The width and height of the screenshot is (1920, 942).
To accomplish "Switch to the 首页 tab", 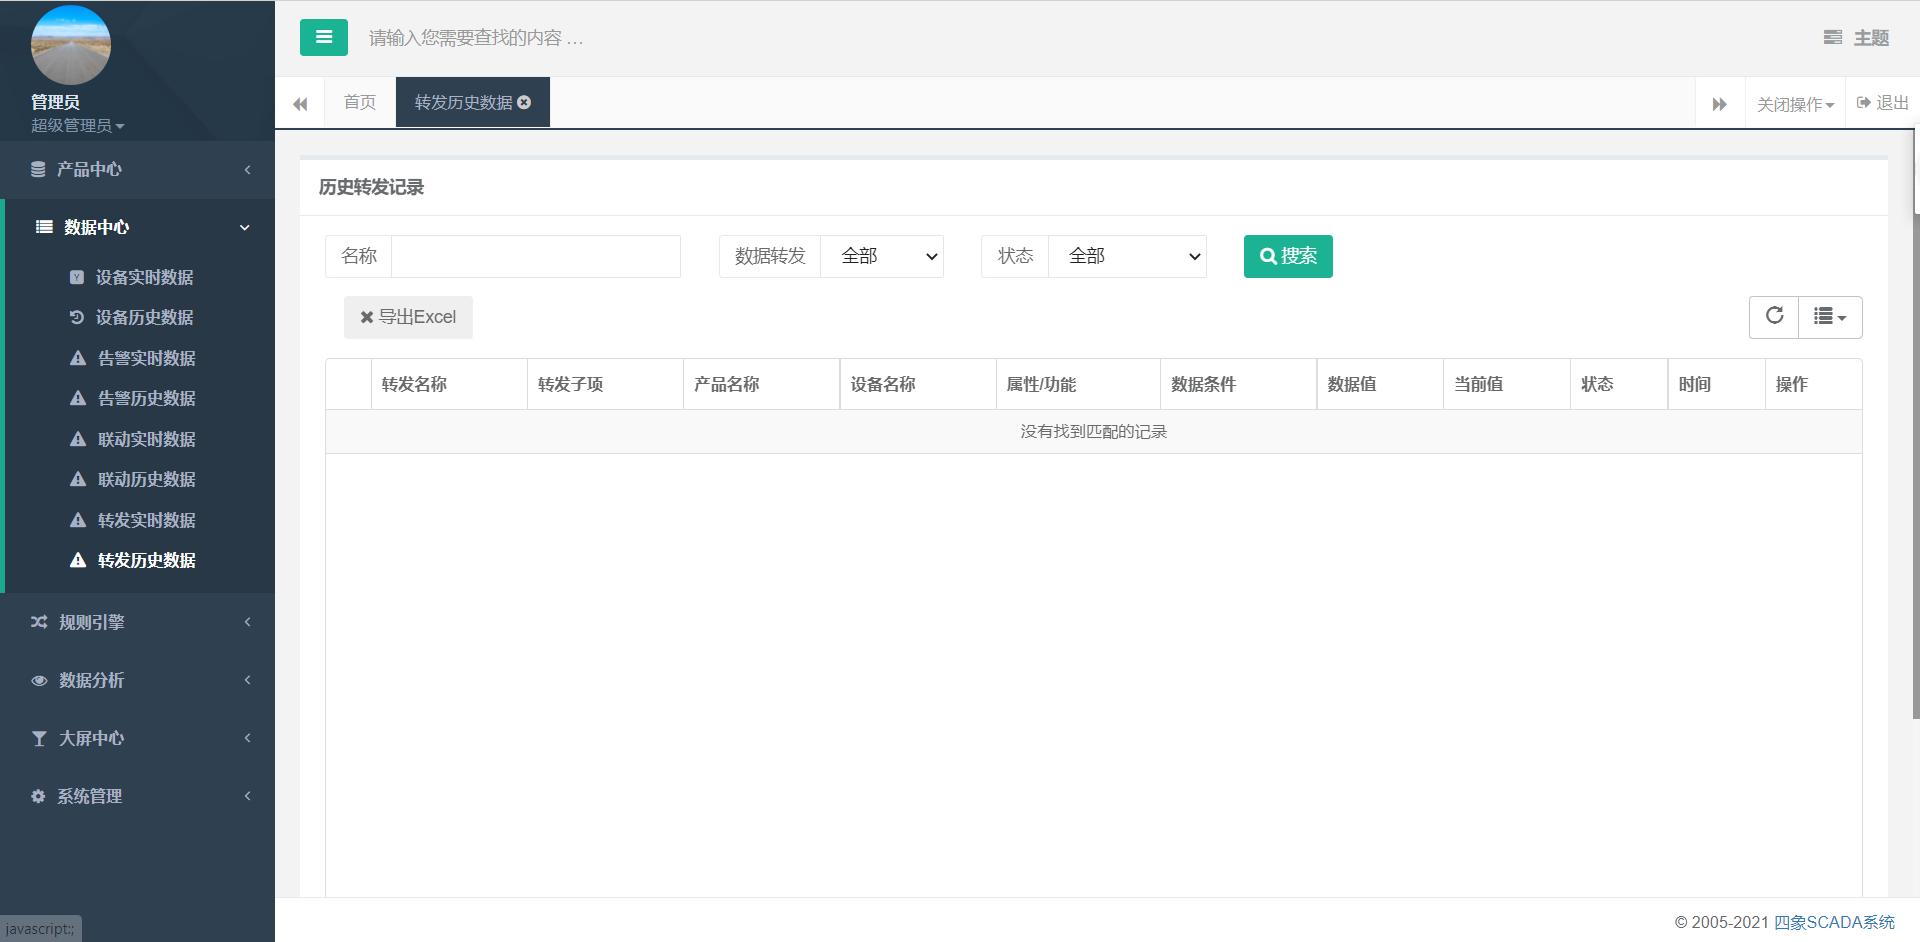I will (x=359, y=102).
